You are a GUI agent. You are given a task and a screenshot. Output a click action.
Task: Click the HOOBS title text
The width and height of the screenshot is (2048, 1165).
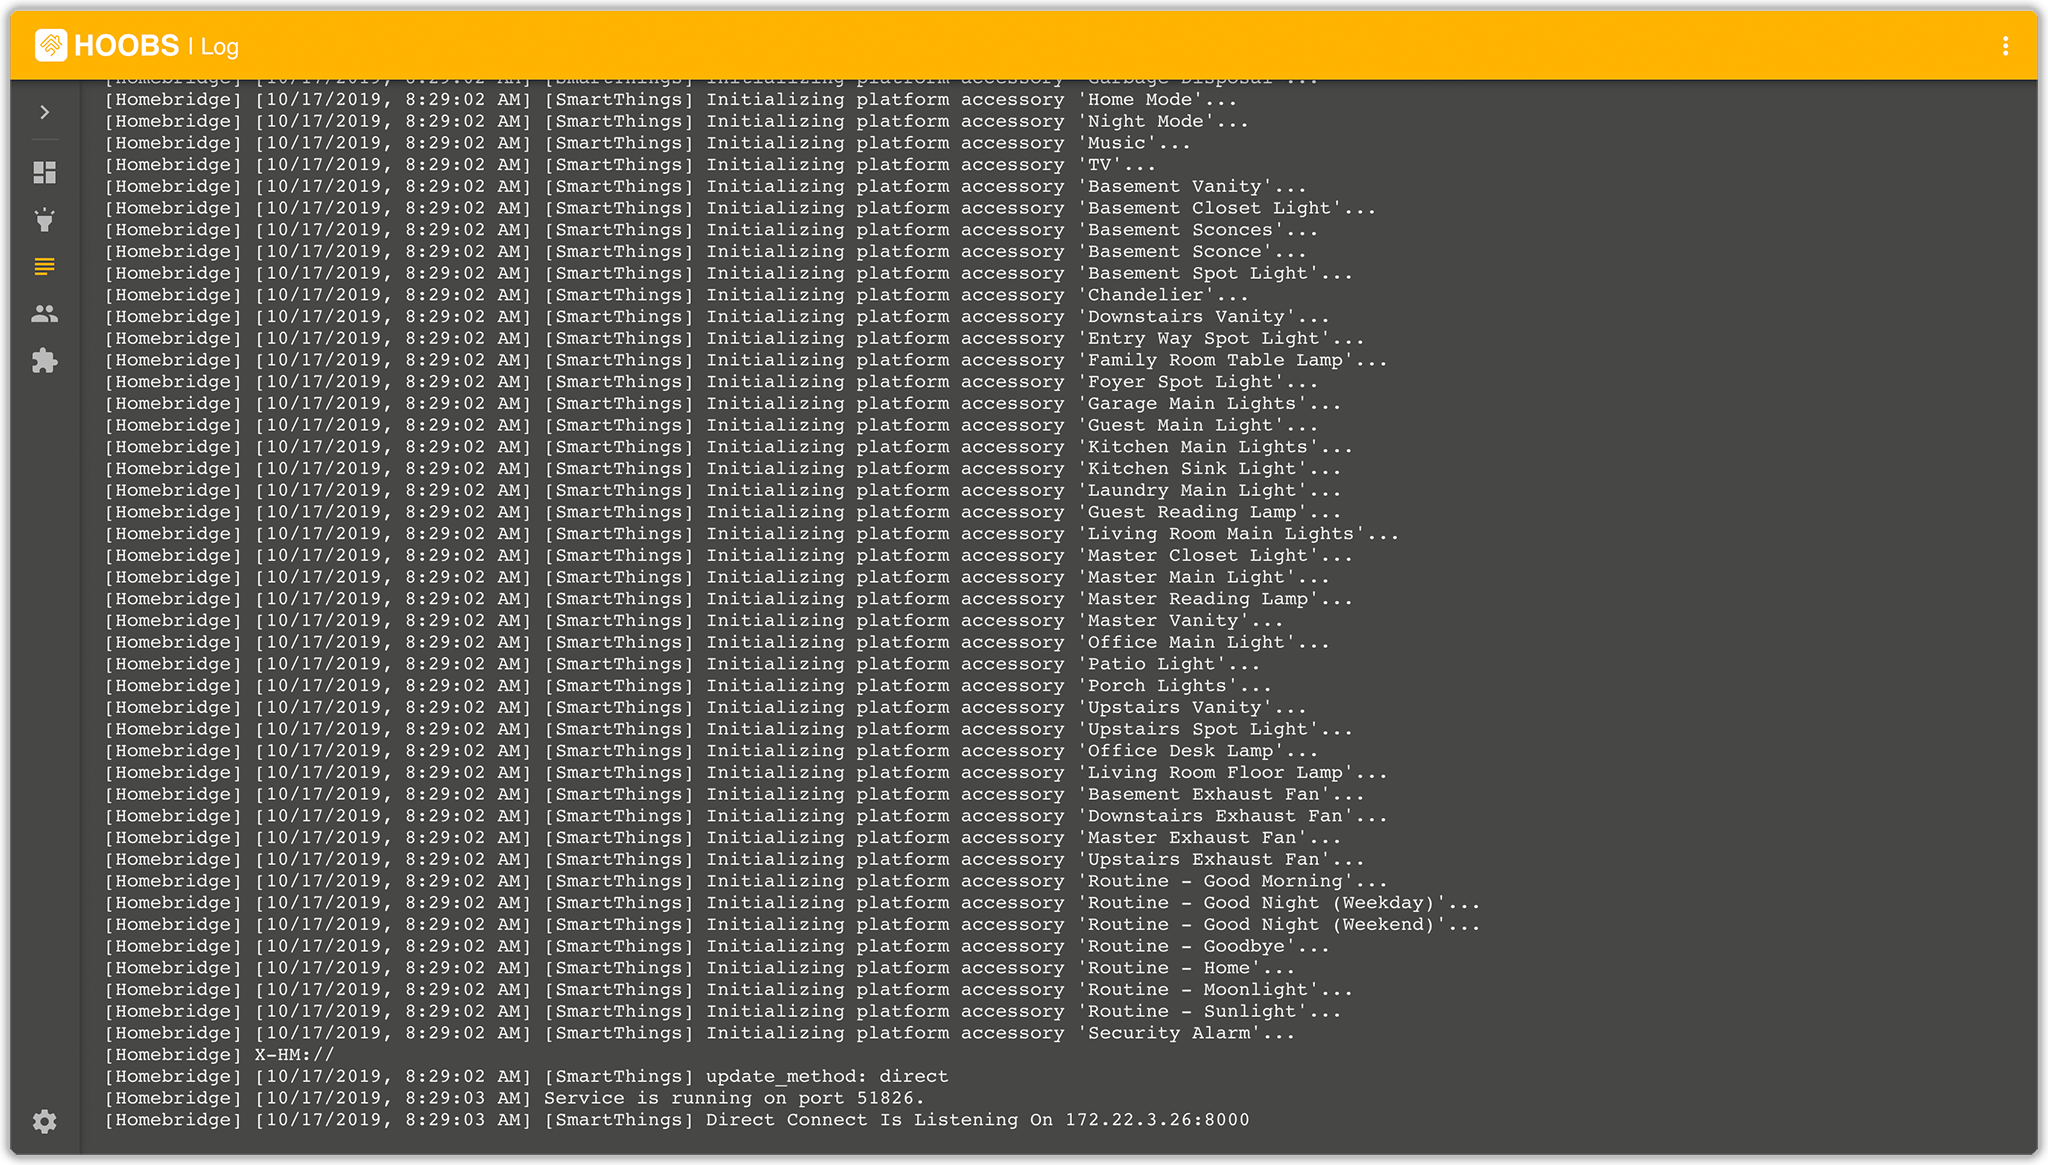tap(126, 46)
